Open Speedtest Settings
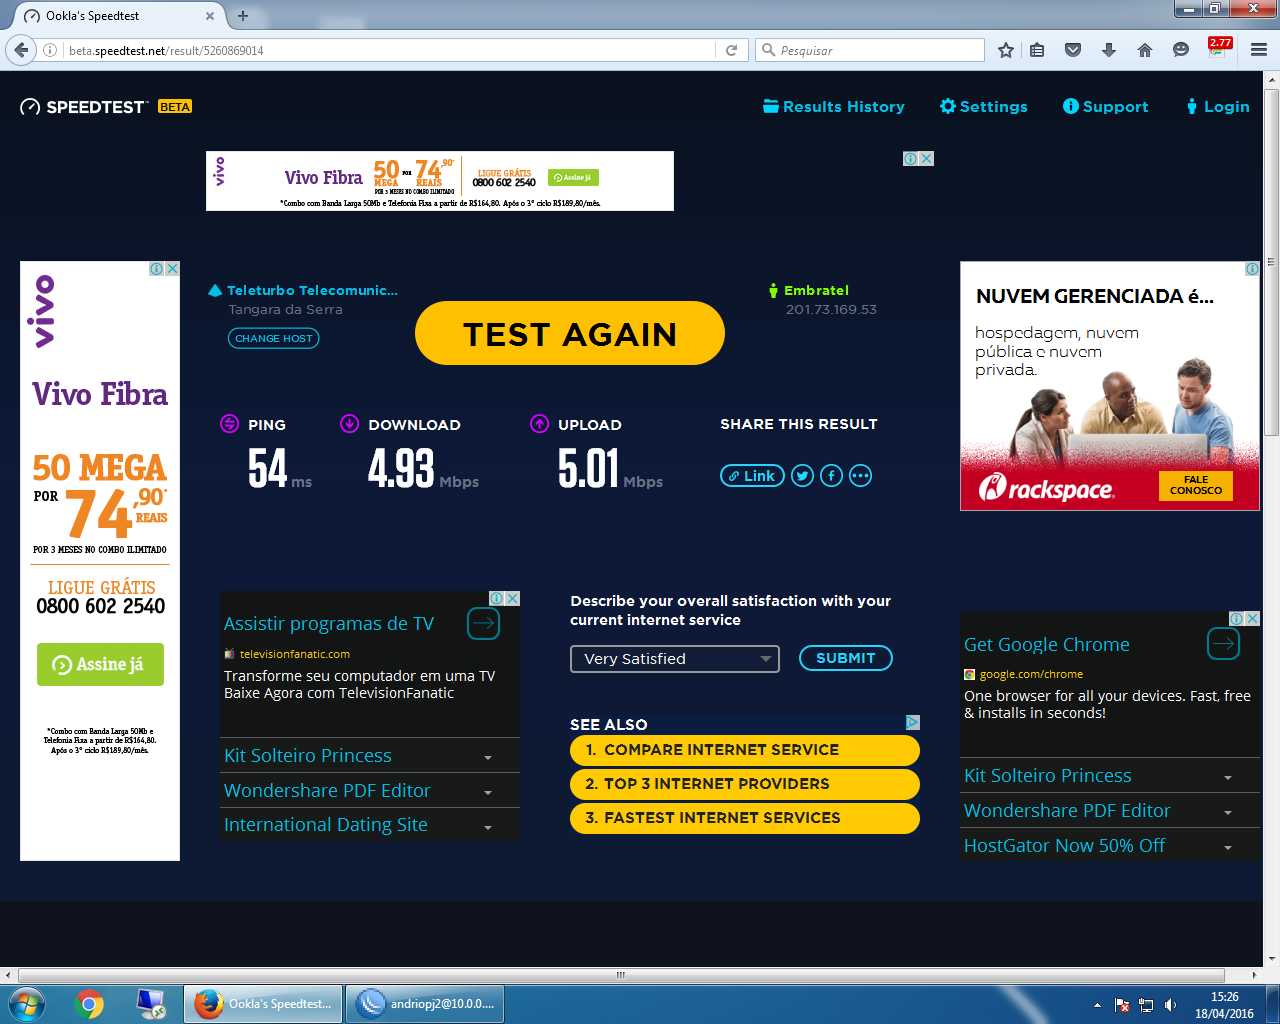The width and height of the screenshot is (1280, 1024). [x=984, y=107]
